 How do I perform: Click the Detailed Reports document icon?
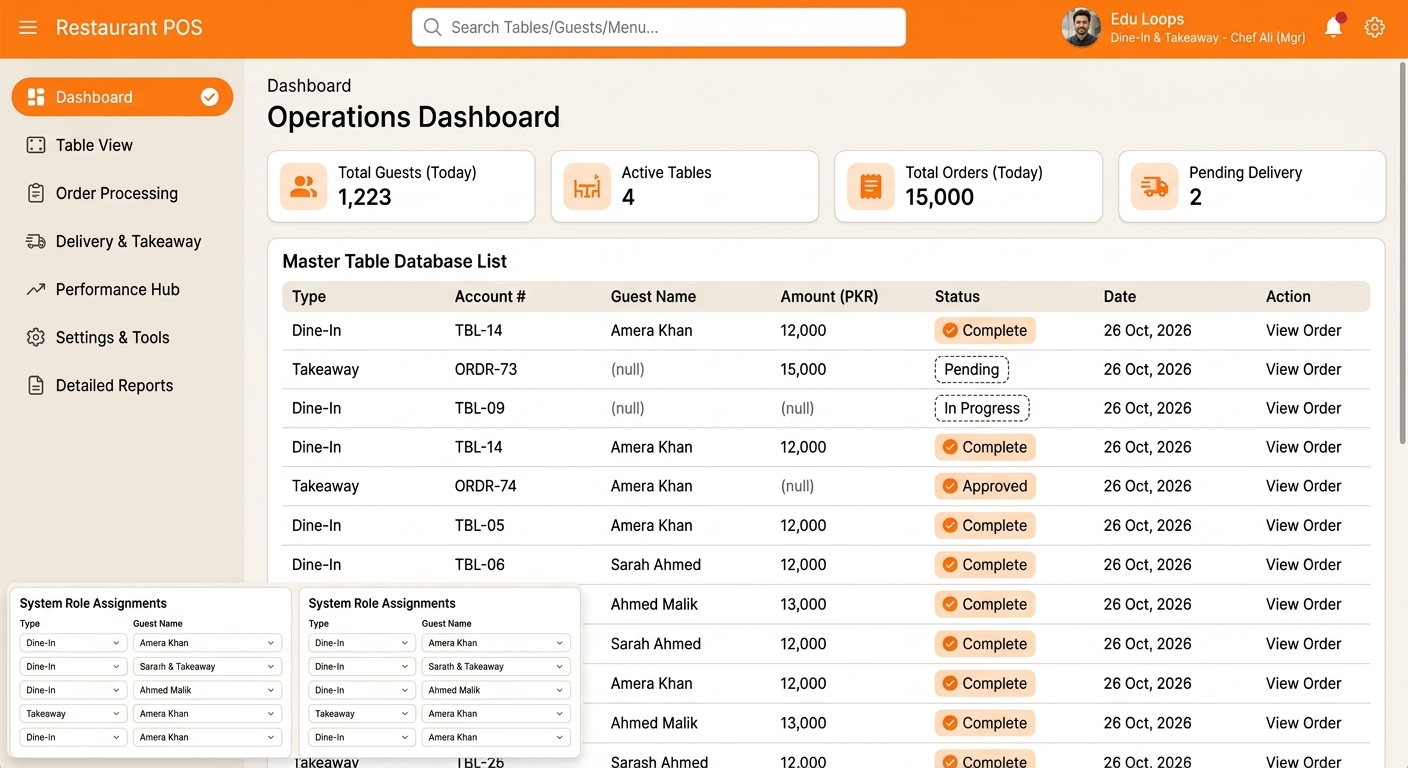coord(36,385)
